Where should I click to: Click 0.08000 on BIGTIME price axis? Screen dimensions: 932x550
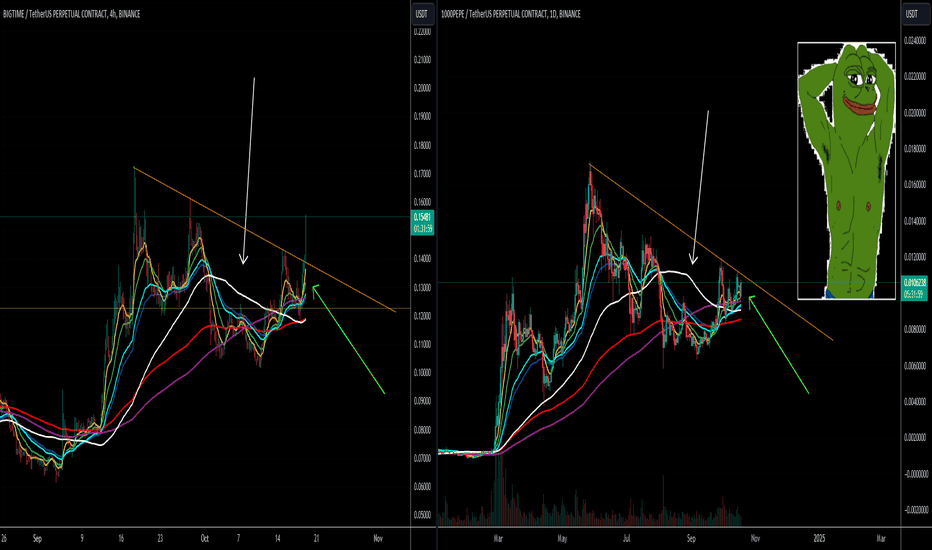423,430
